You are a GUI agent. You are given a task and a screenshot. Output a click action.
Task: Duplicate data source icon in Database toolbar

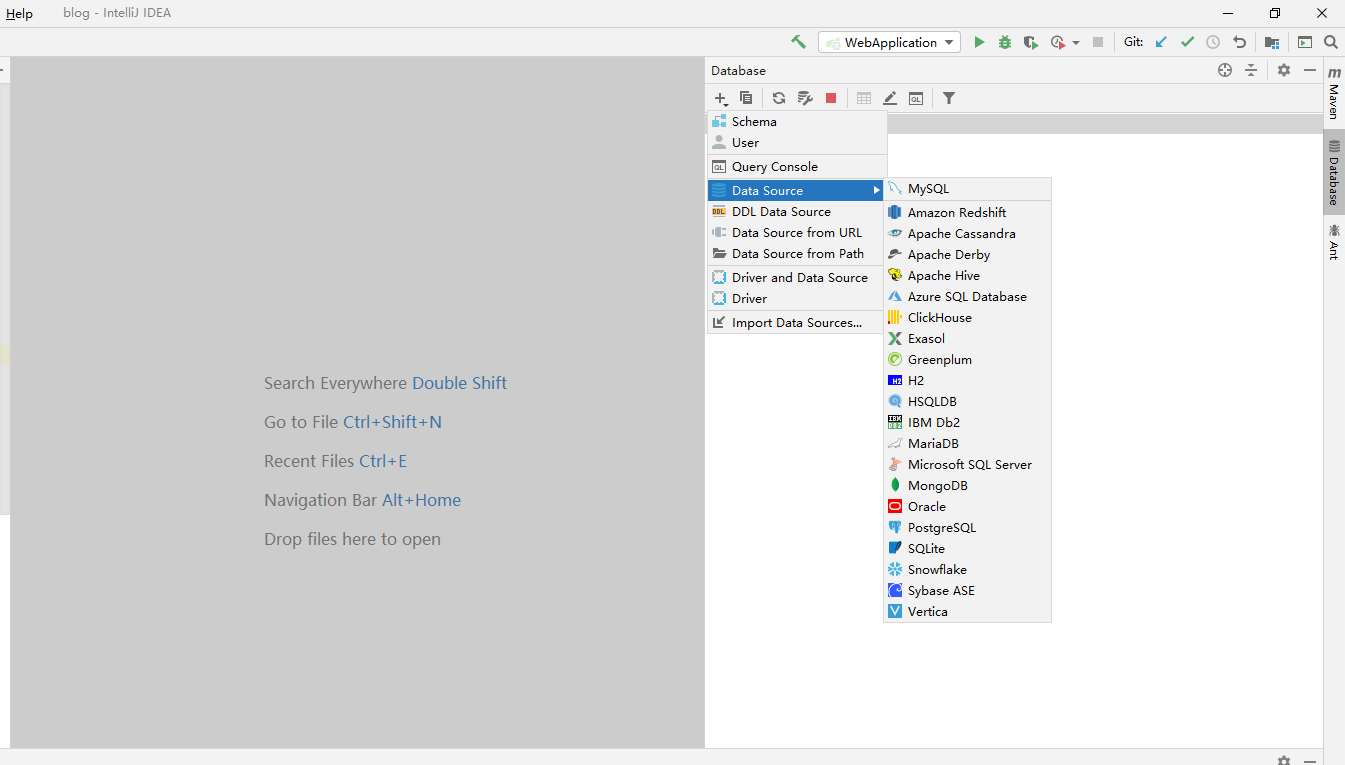[746, 98]
